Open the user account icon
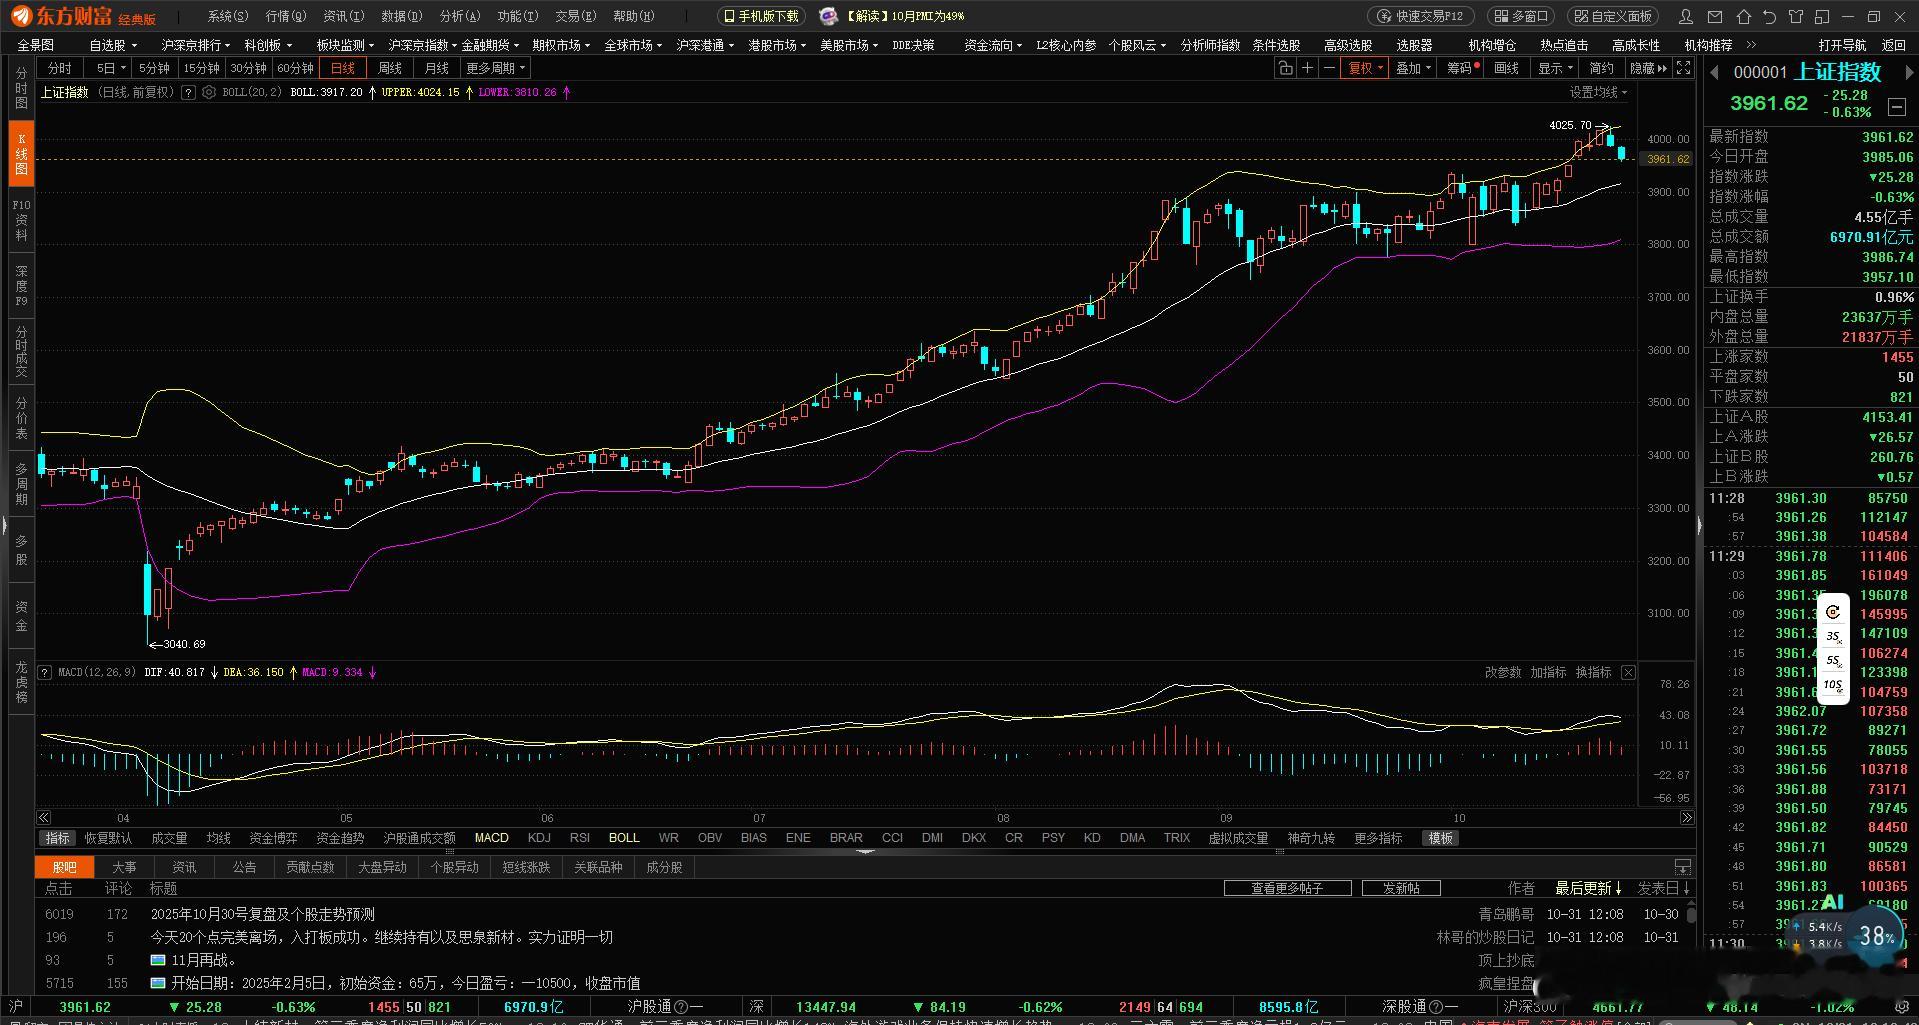 (x=1687, y=17)
